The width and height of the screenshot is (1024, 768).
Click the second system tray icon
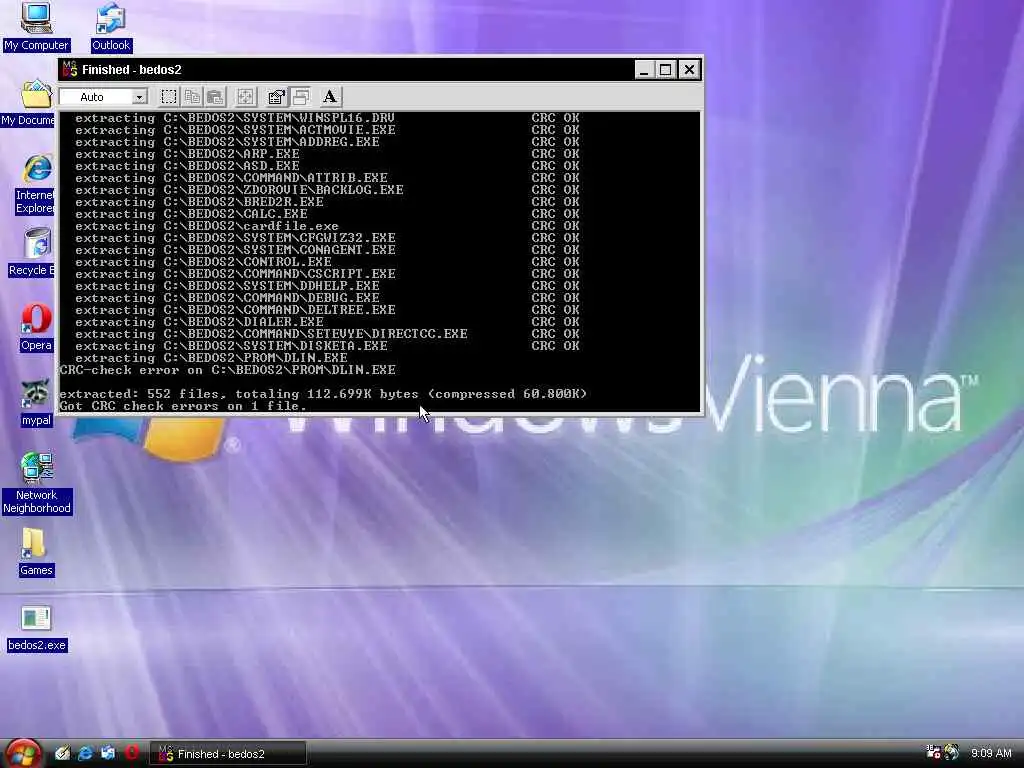[x=952, y=752]
